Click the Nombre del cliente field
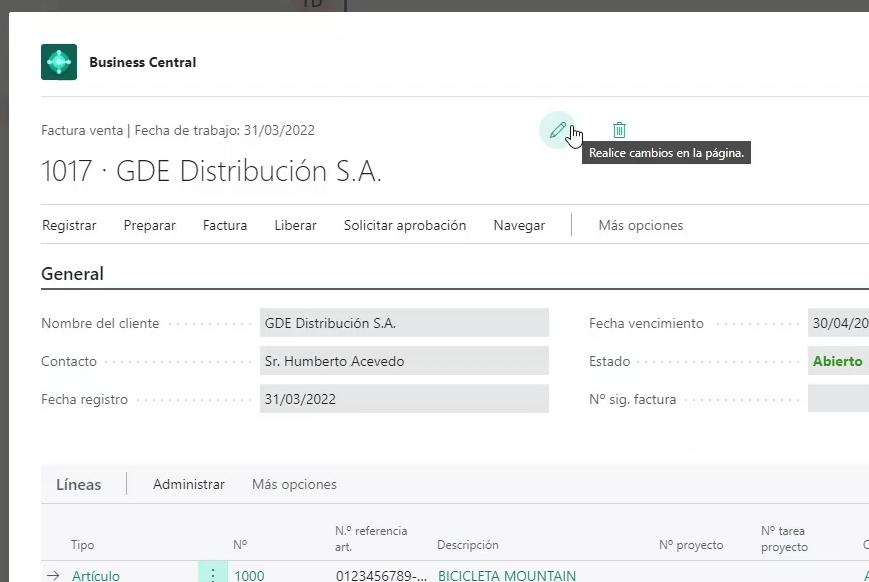 [403, 323]
